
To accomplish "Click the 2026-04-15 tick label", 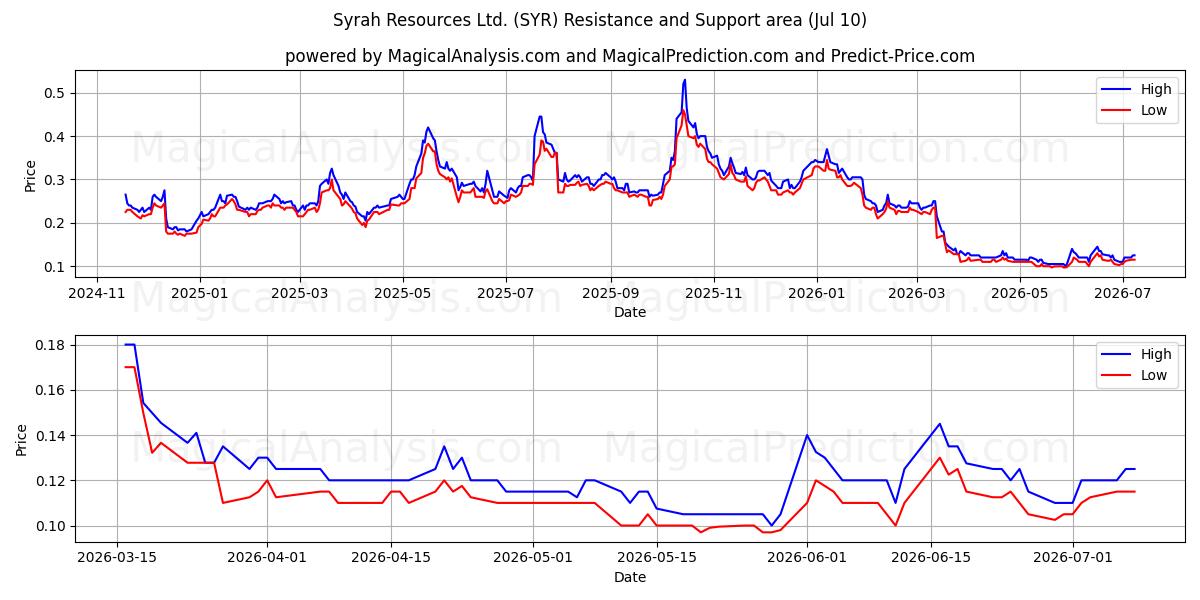I will 390,559.
